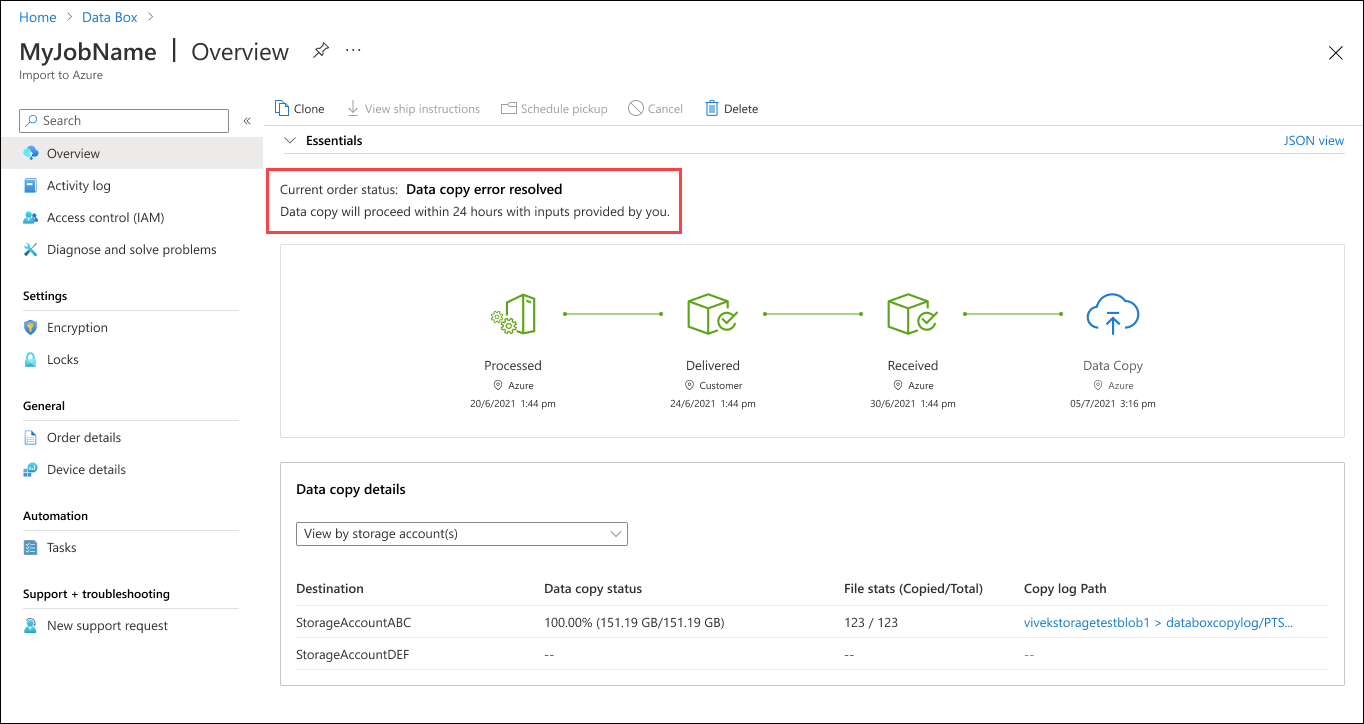View Device details
Screen dimensions: 1364x724
tap(86, 469)
